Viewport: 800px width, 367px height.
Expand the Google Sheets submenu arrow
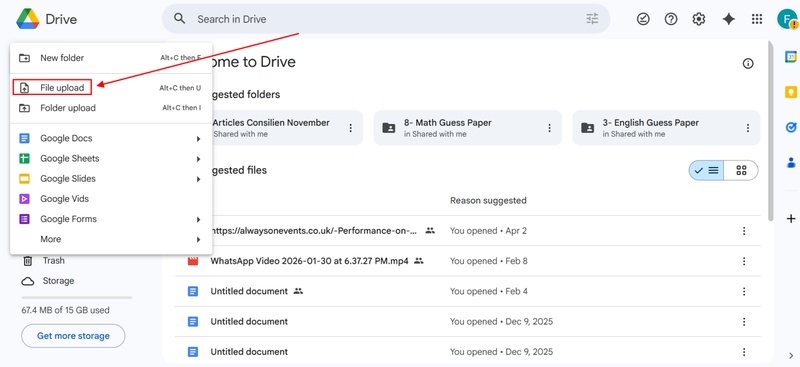click(198, 159)
